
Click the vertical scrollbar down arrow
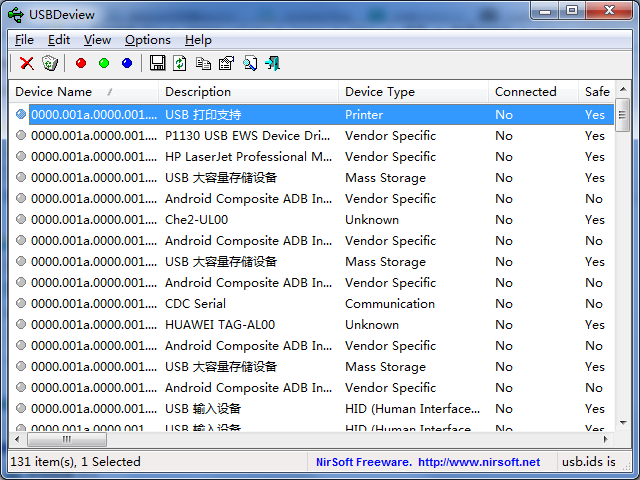(622, 425)
